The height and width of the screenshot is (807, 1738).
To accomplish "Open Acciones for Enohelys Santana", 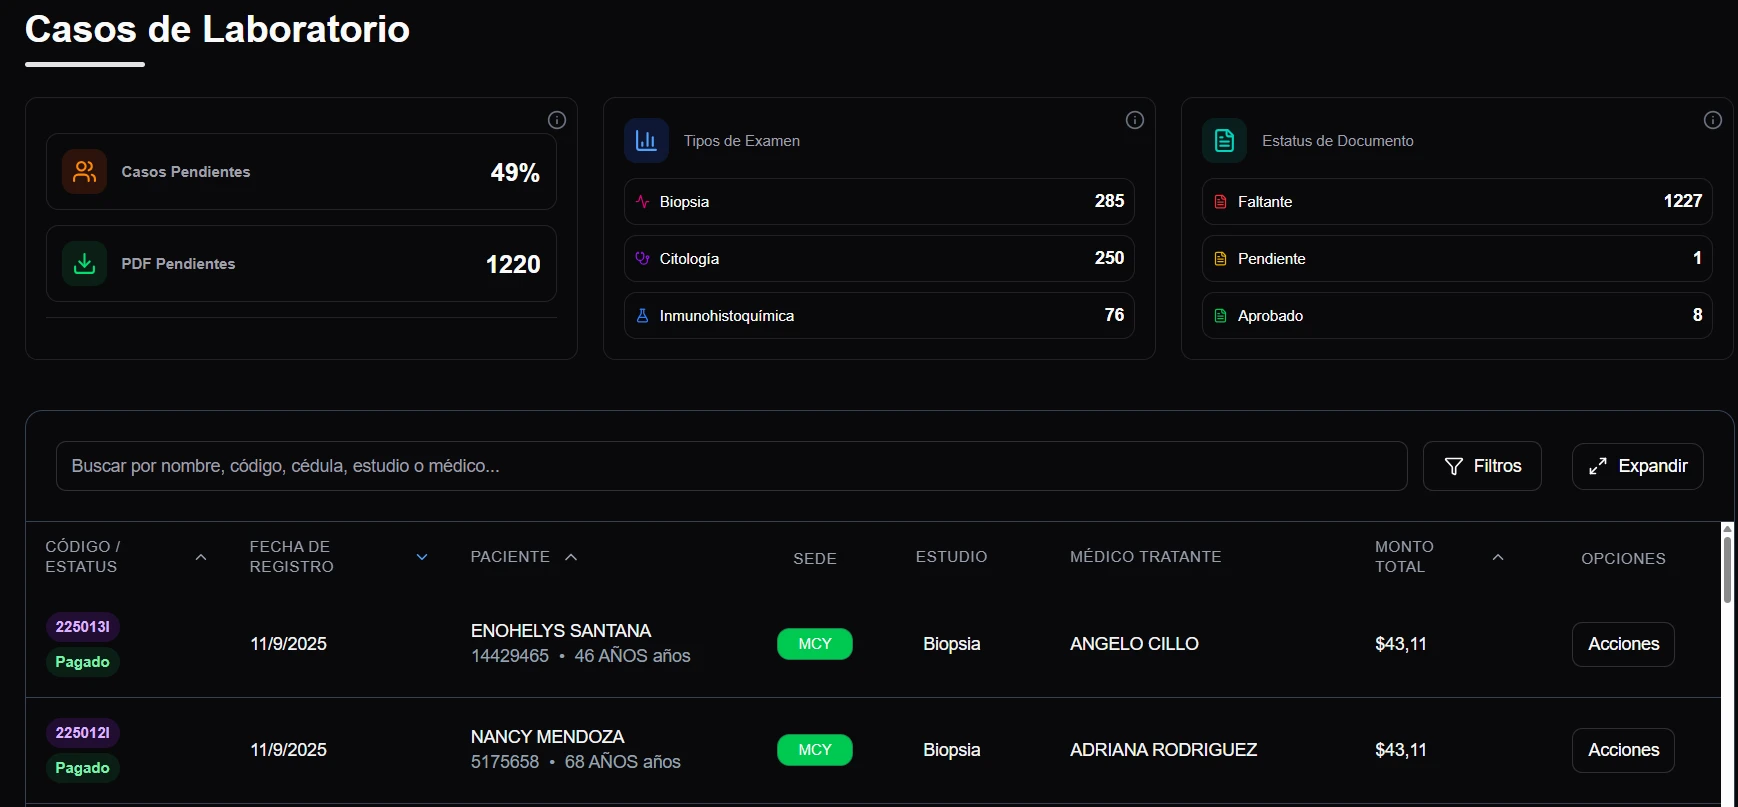I will [x=1623, y=644].
